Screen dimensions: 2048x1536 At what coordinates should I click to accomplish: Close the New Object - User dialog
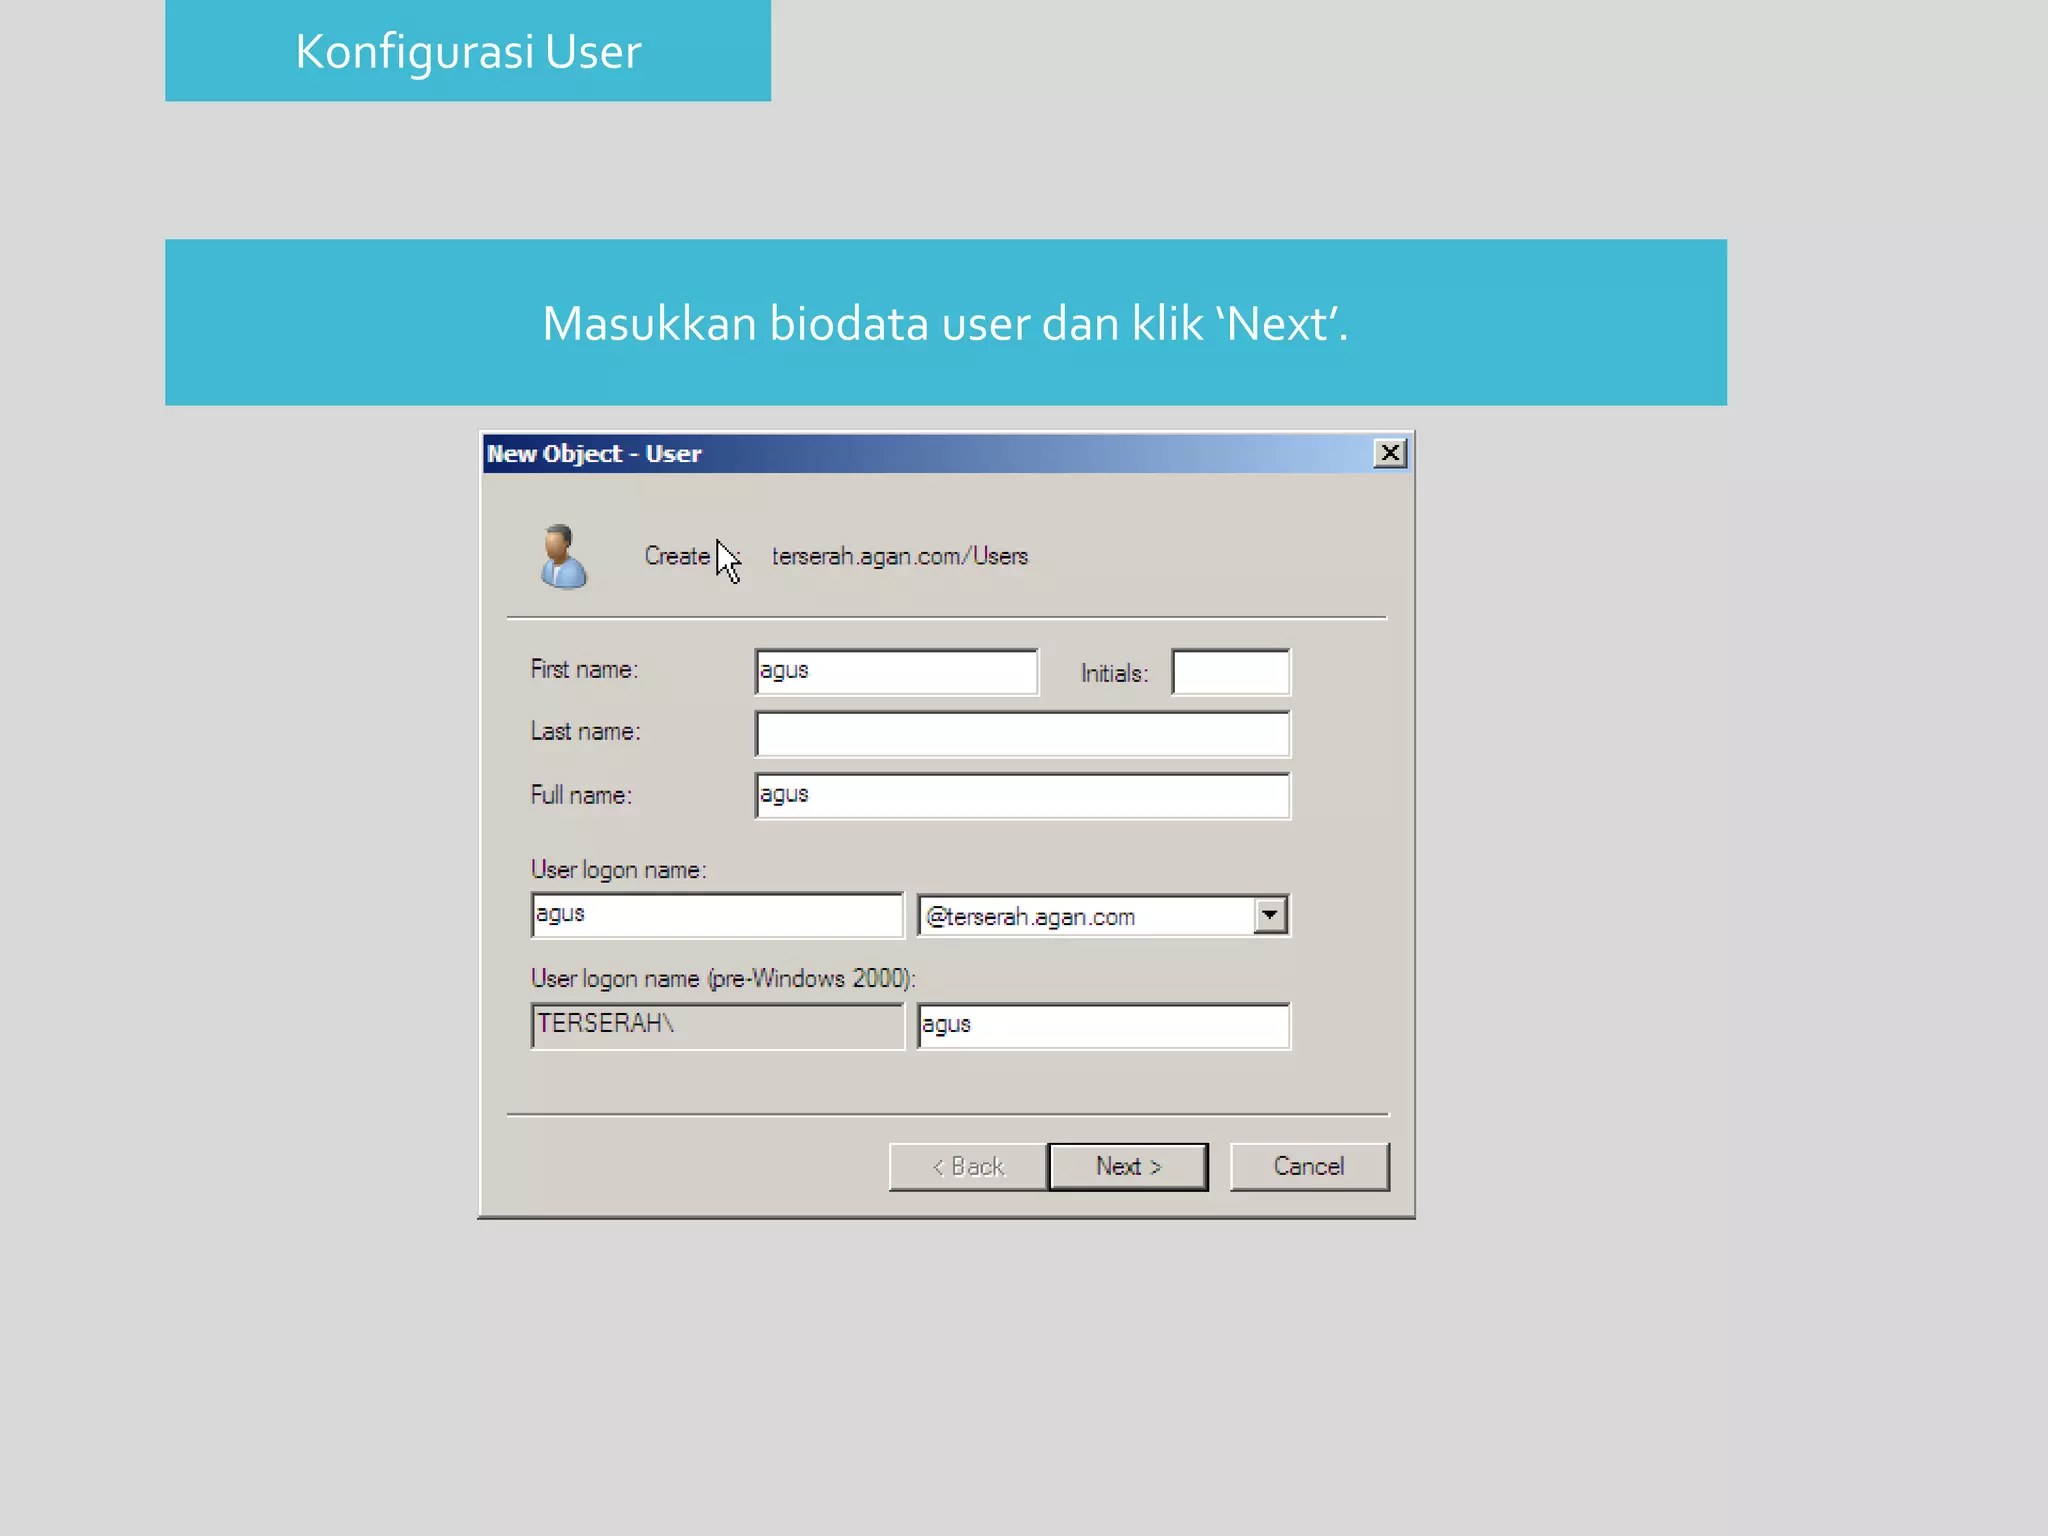pyautogui.click(x=1389, y=453)
